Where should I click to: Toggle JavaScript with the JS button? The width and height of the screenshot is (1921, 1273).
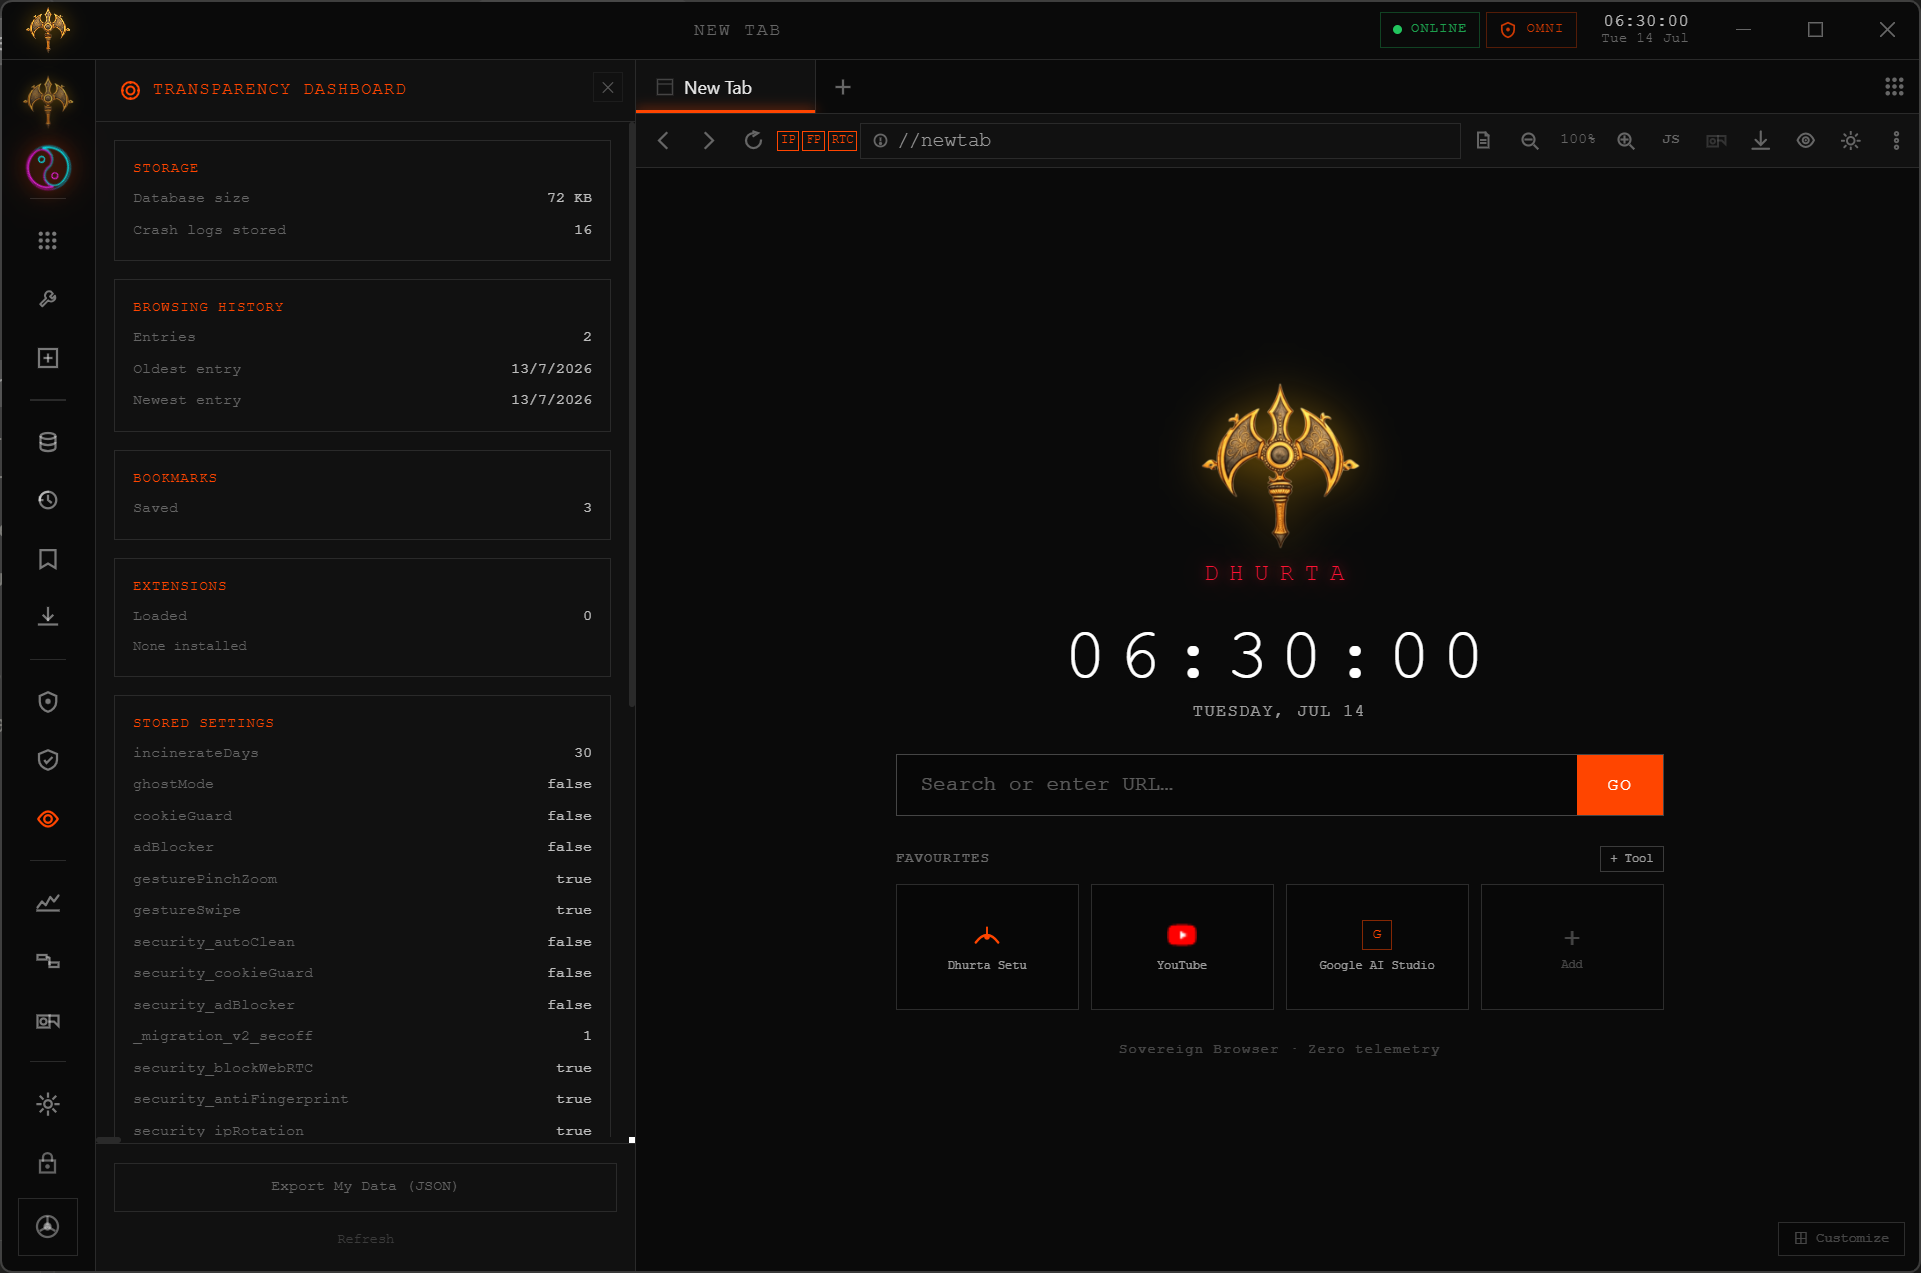(x=1671, y=140)
